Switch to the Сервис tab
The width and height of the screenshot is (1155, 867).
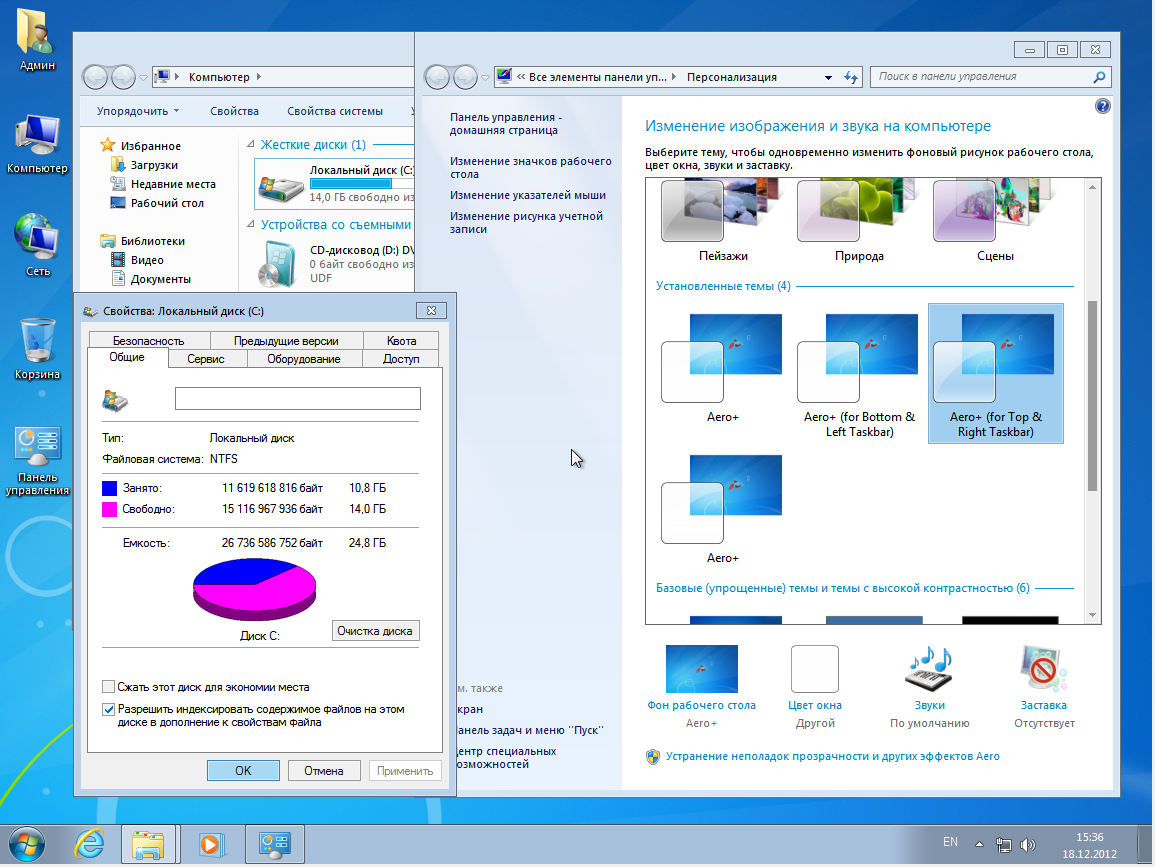tap(206, 359)
